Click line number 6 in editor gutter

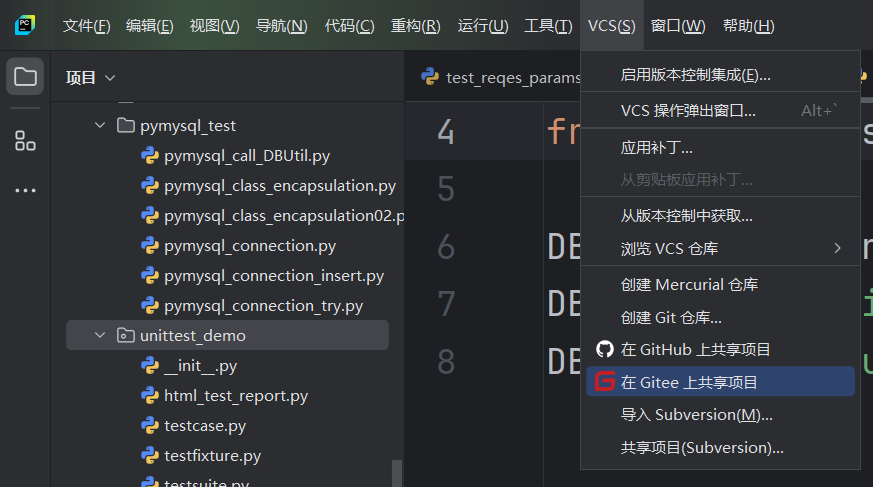(x=446, y=247)
